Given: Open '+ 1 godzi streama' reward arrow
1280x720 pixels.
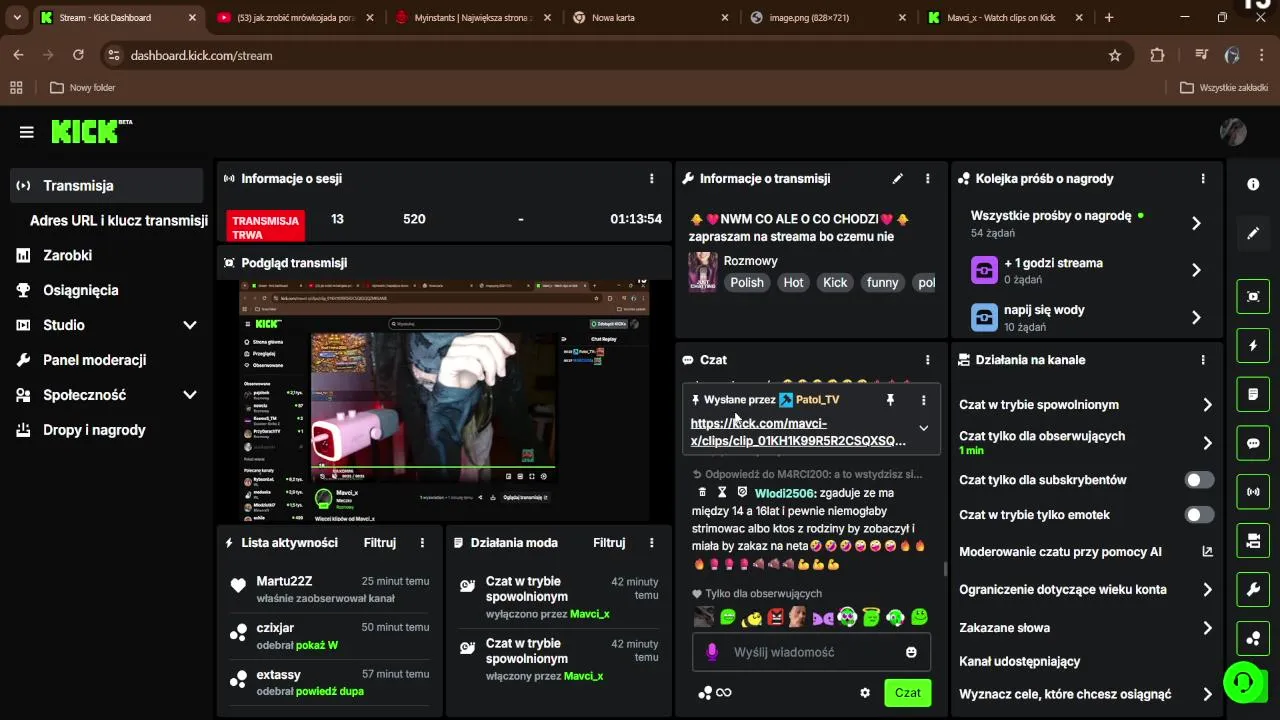Looking at the screenshot, I should (x=1196, y=270).
